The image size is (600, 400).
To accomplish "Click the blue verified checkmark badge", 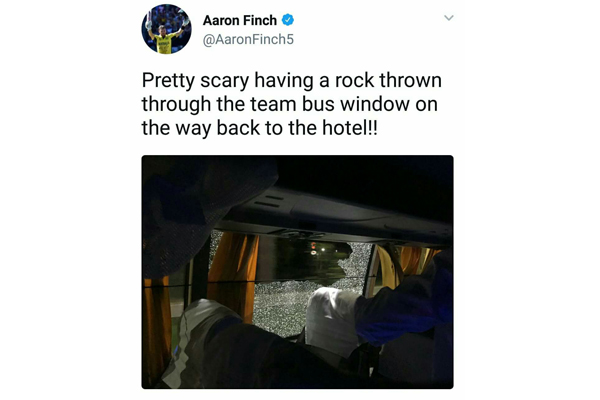I will pos(288,20).
